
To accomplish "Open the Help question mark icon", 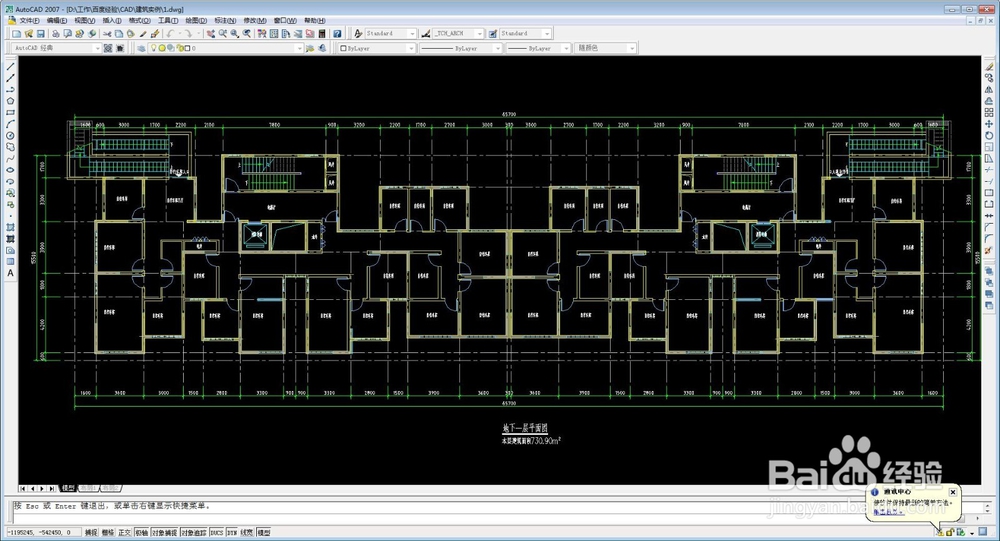I will pyautogui.click(x=337, y=34).
